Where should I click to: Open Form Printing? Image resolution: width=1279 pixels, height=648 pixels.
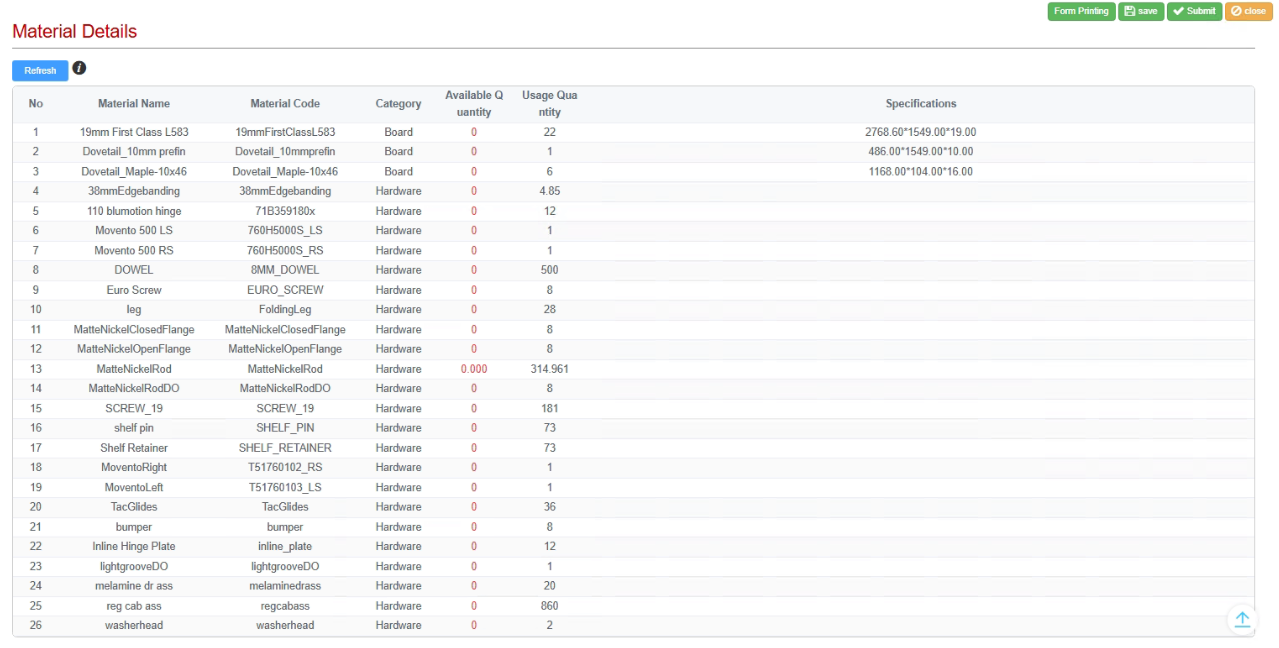[x=1081, y=11]
